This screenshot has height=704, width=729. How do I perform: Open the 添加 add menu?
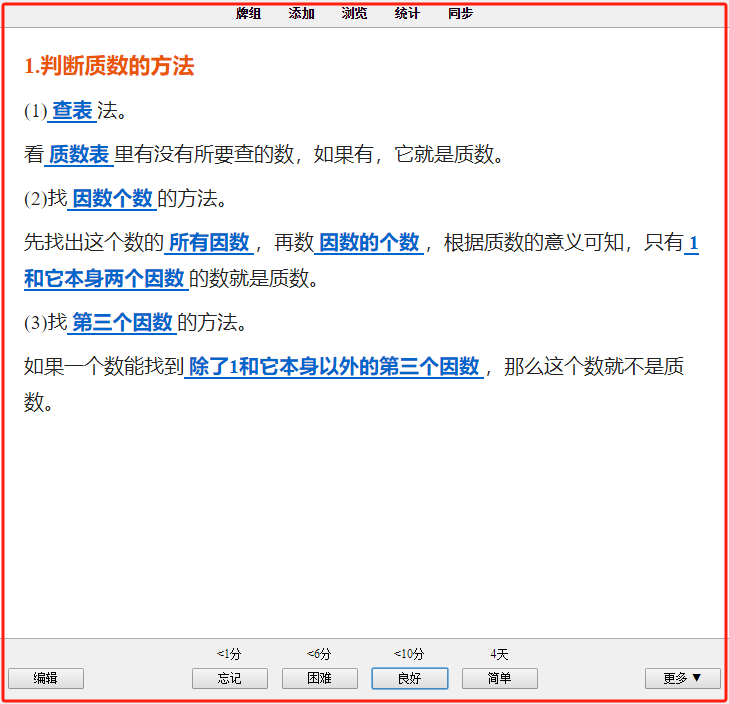[x=301, y=13]
